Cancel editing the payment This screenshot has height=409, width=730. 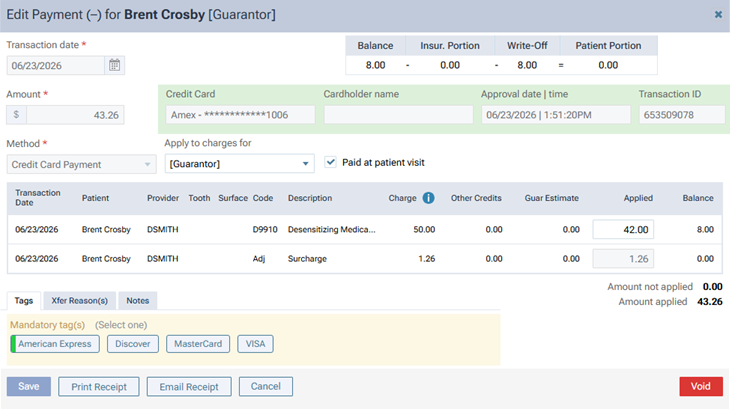[x=266, y=386]
